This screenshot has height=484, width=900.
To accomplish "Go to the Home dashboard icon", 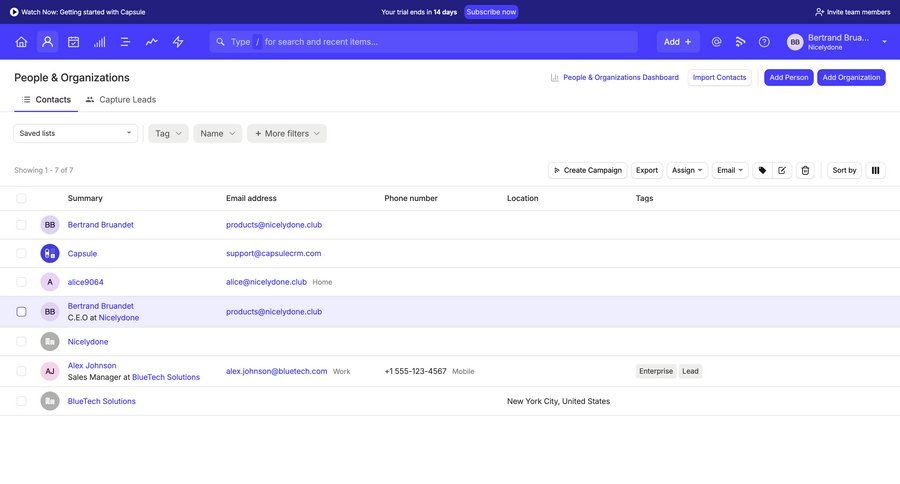I will click(21, 42).
